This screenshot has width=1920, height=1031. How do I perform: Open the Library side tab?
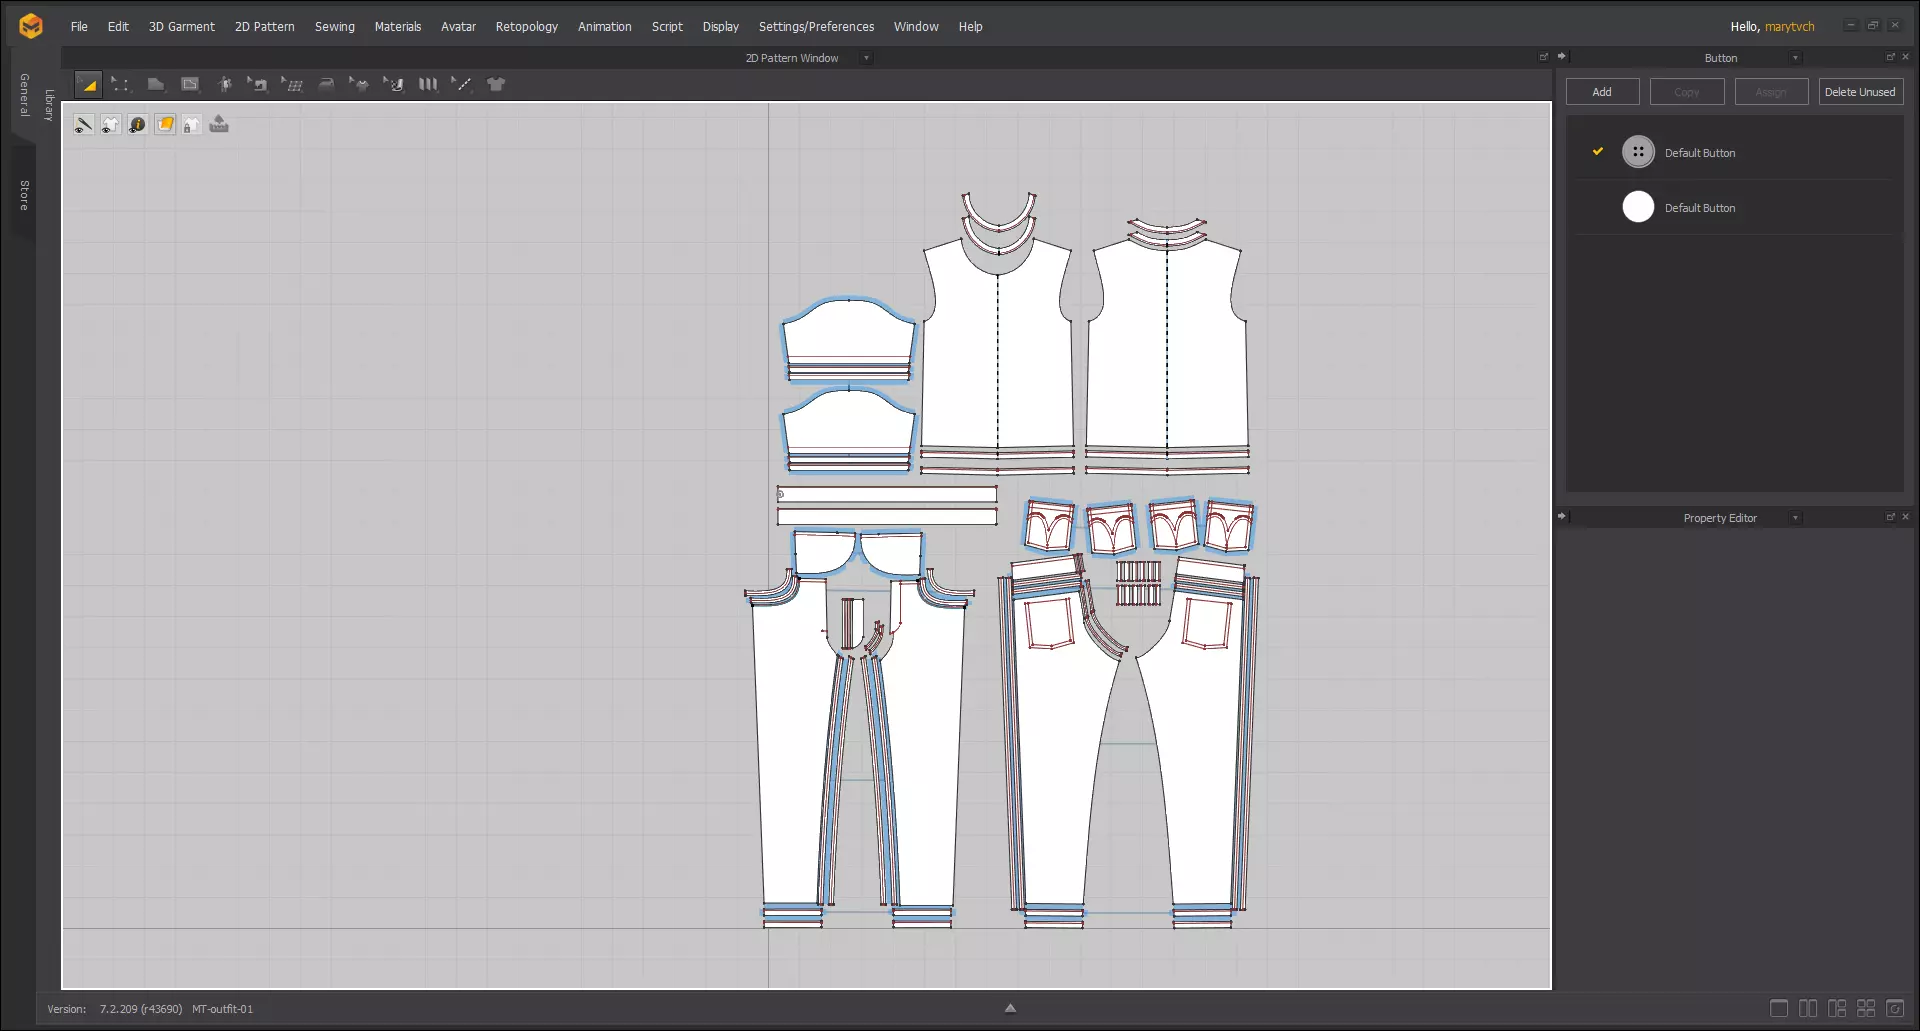pos(49,105)
